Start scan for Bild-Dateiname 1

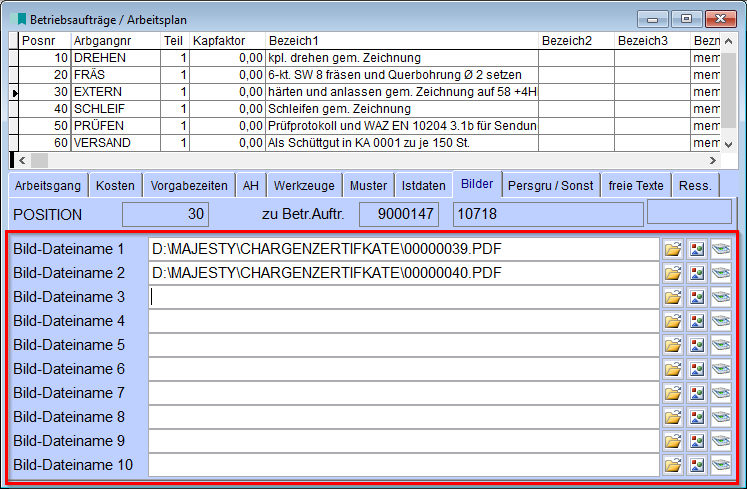pyautogui.click(x=721, y=249)
